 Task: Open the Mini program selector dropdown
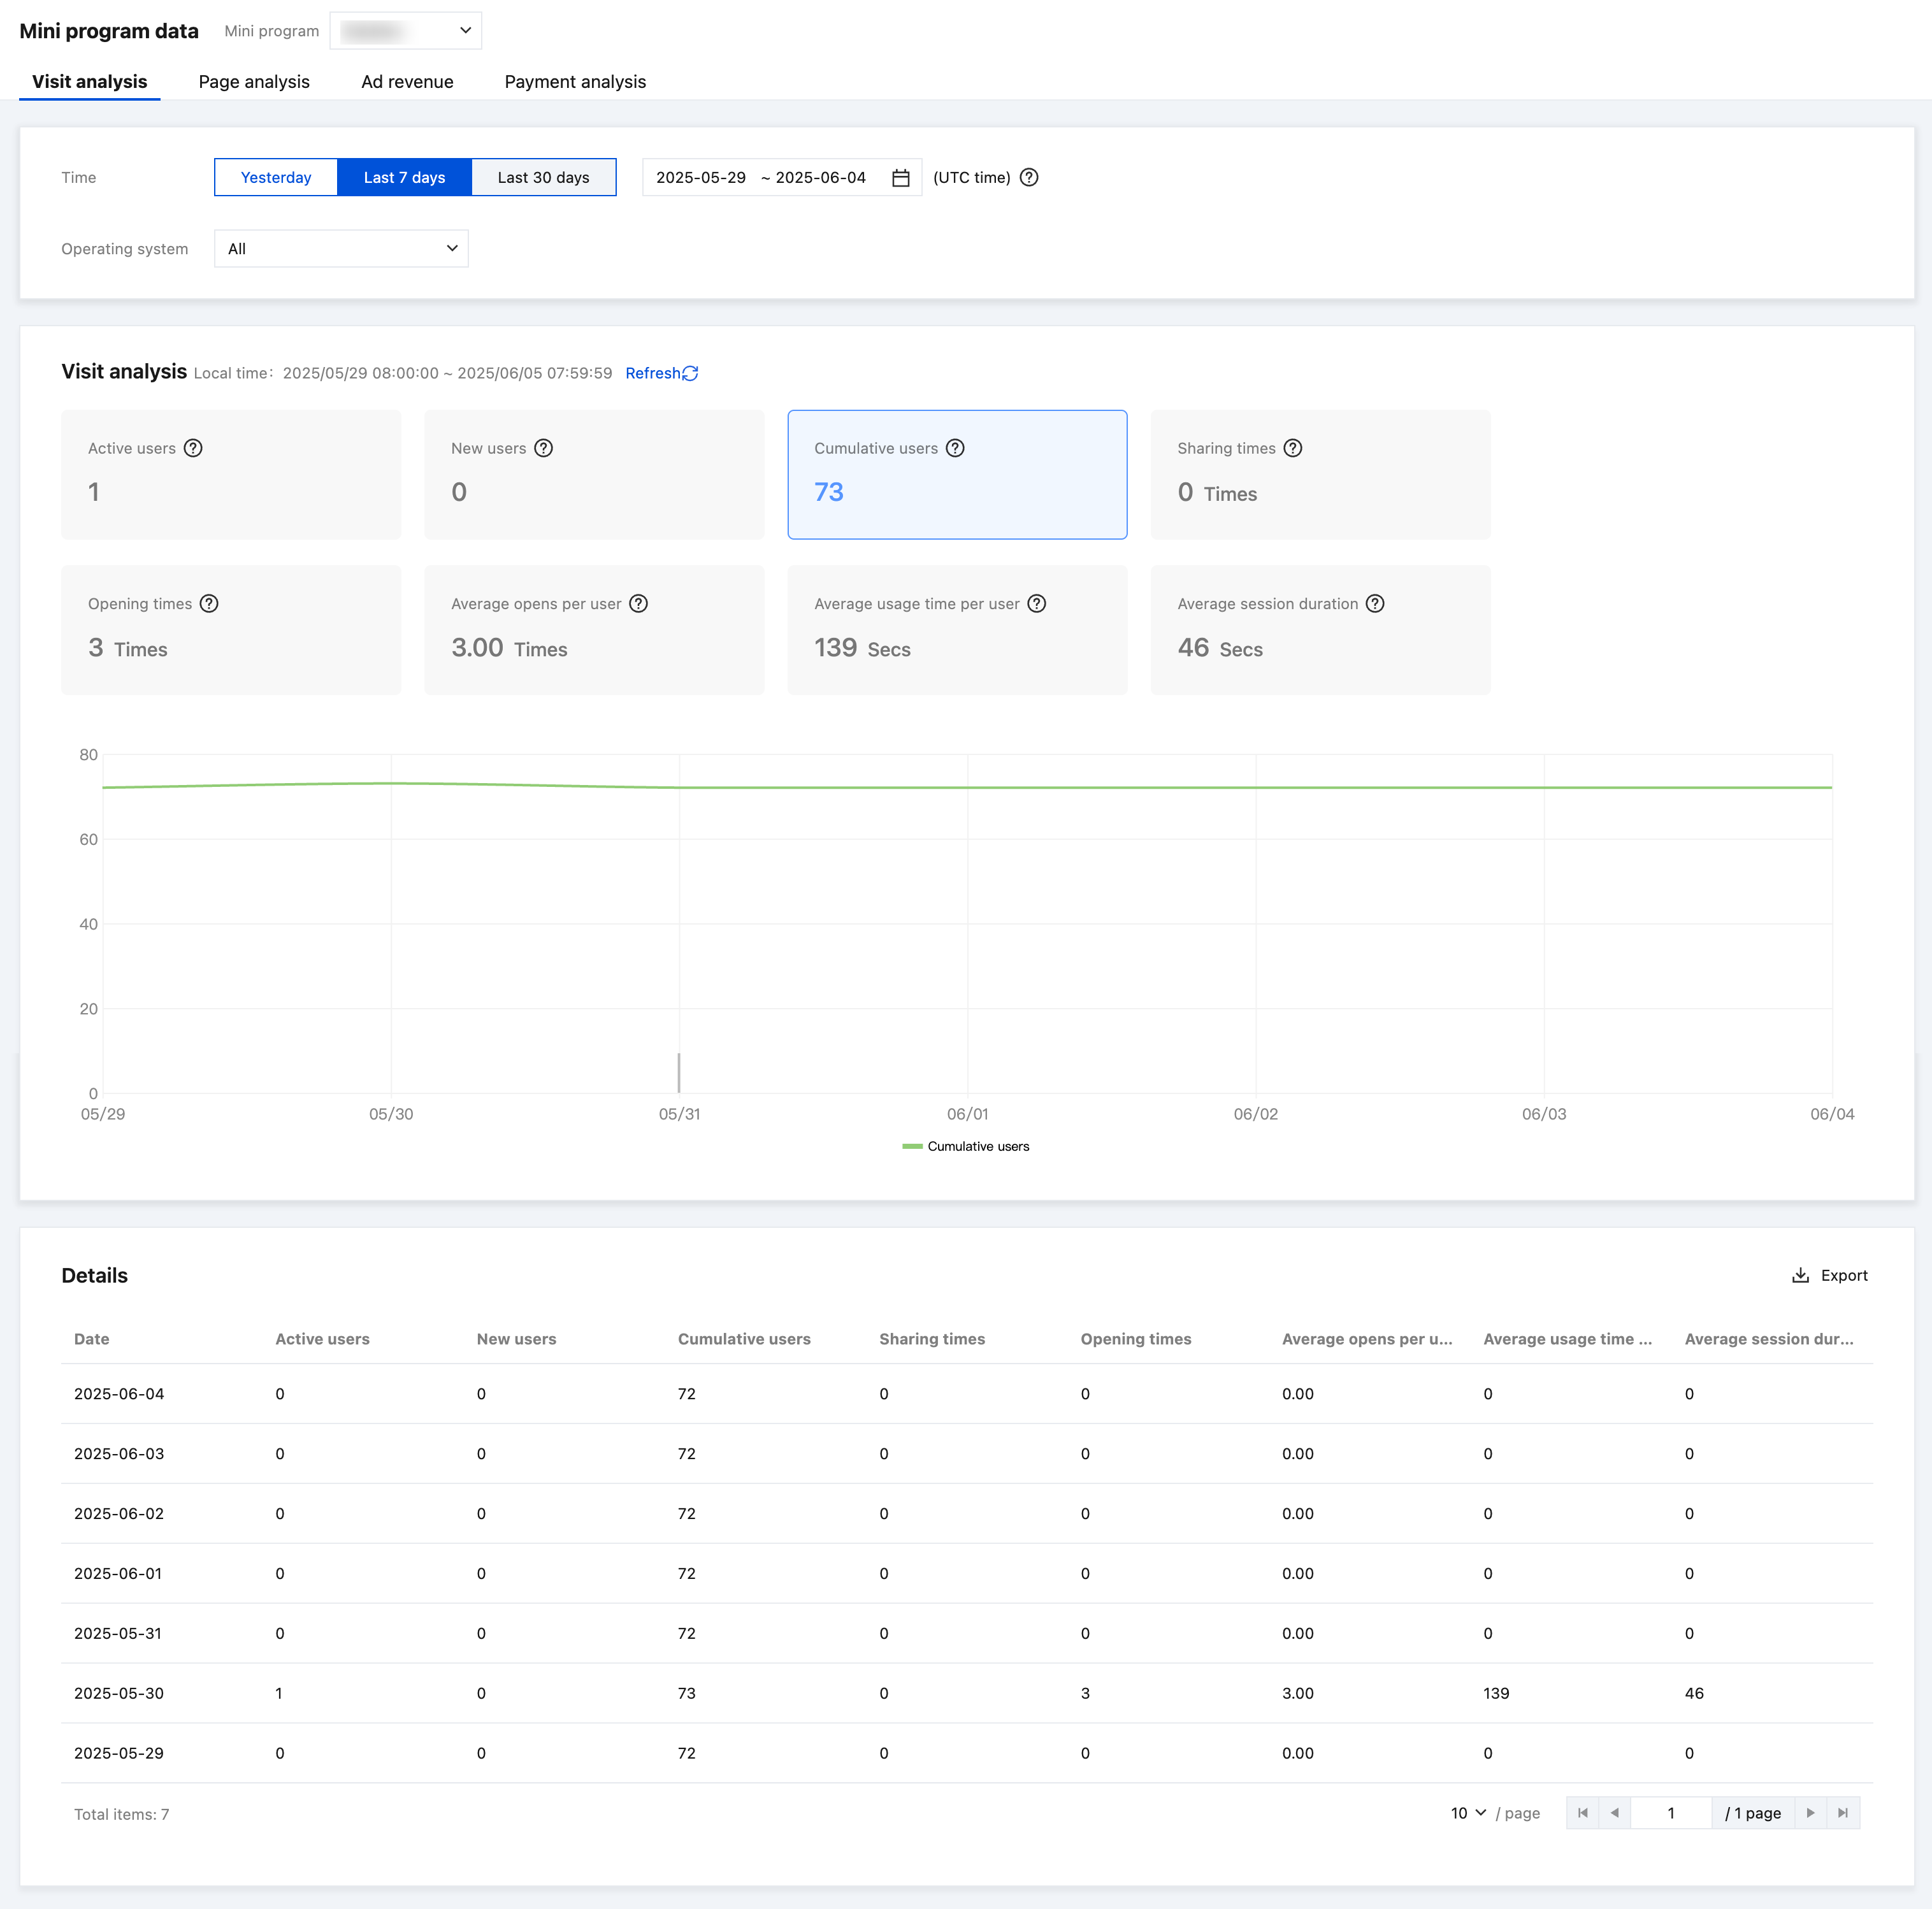click(x=405, y=31)
